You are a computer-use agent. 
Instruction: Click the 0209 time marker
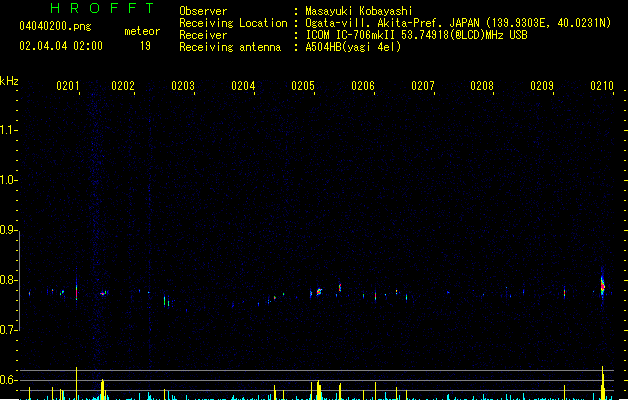coord(542,86)
